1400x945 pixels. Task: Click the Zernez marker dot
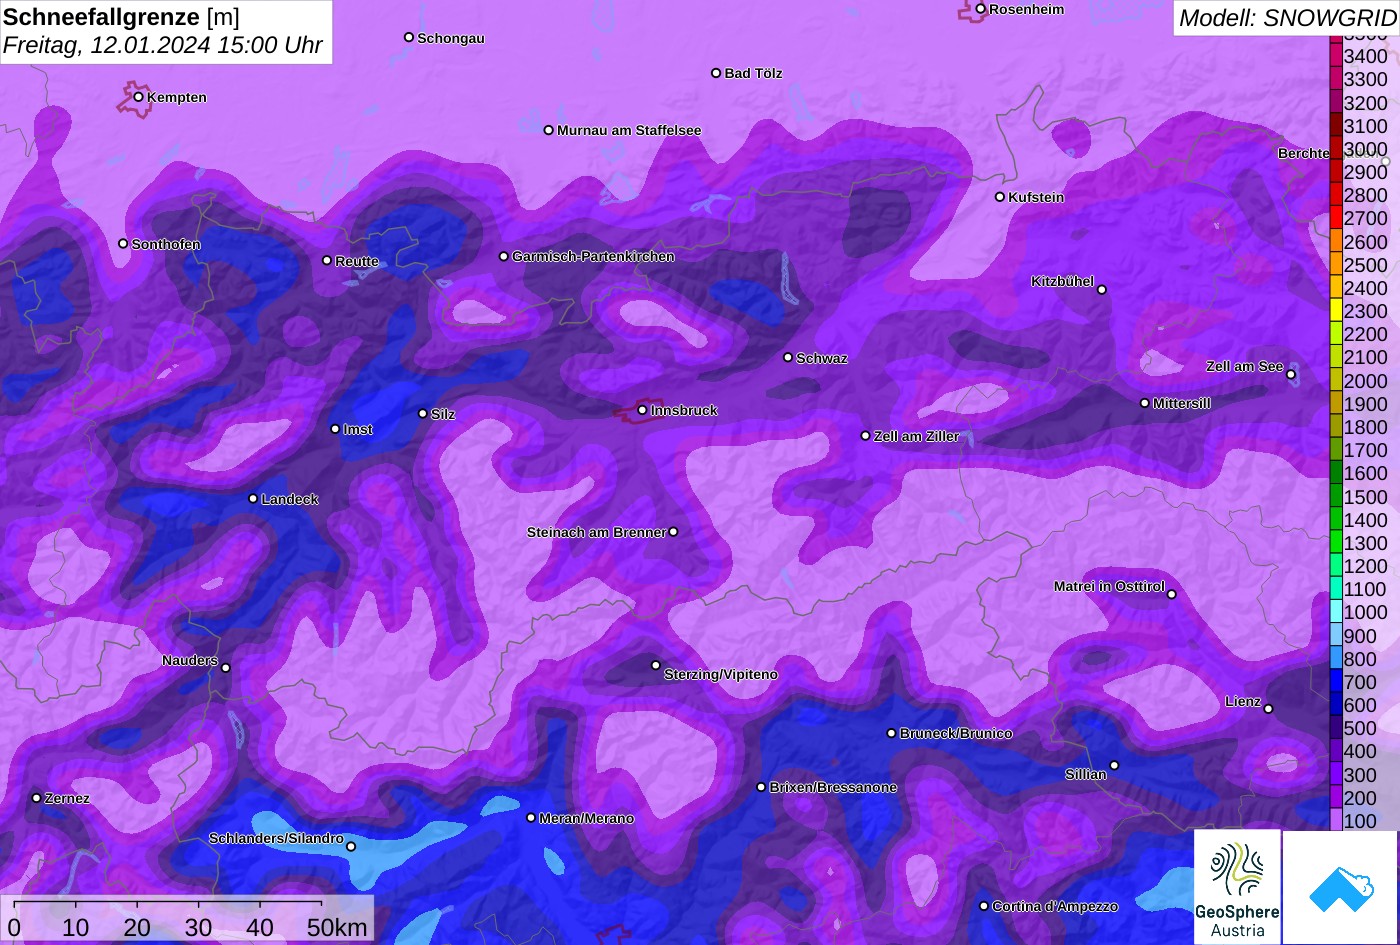pyautogui.click(x=37, y=798)
